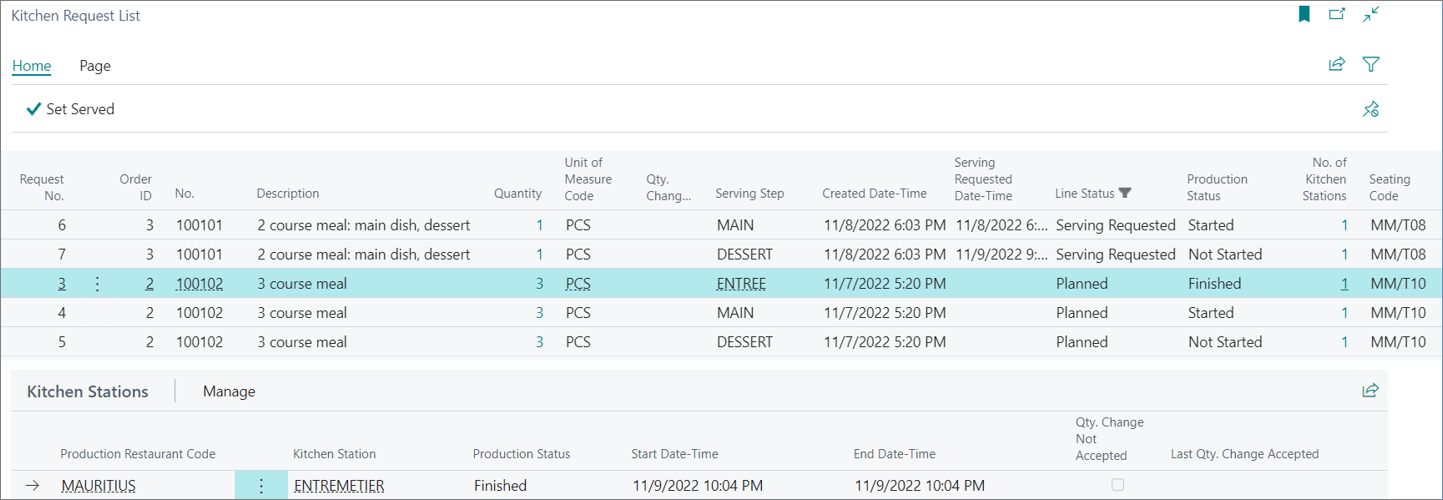Sort by the Serving Step column header
Image resolution: width=1443 pixels, height=500 pixels.
pos(749,193)
